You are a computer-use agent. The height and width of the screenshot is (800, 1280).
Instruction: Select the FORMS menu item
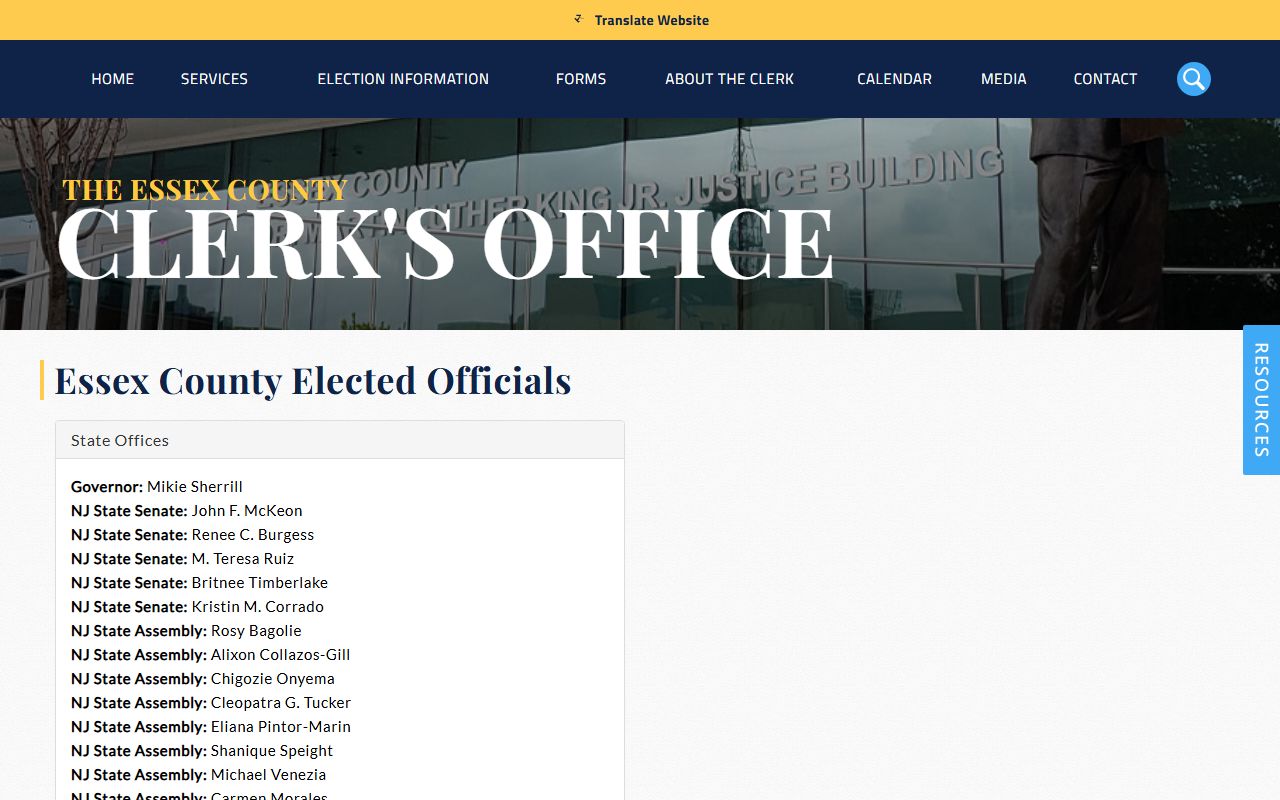click(x=581, y=79)
